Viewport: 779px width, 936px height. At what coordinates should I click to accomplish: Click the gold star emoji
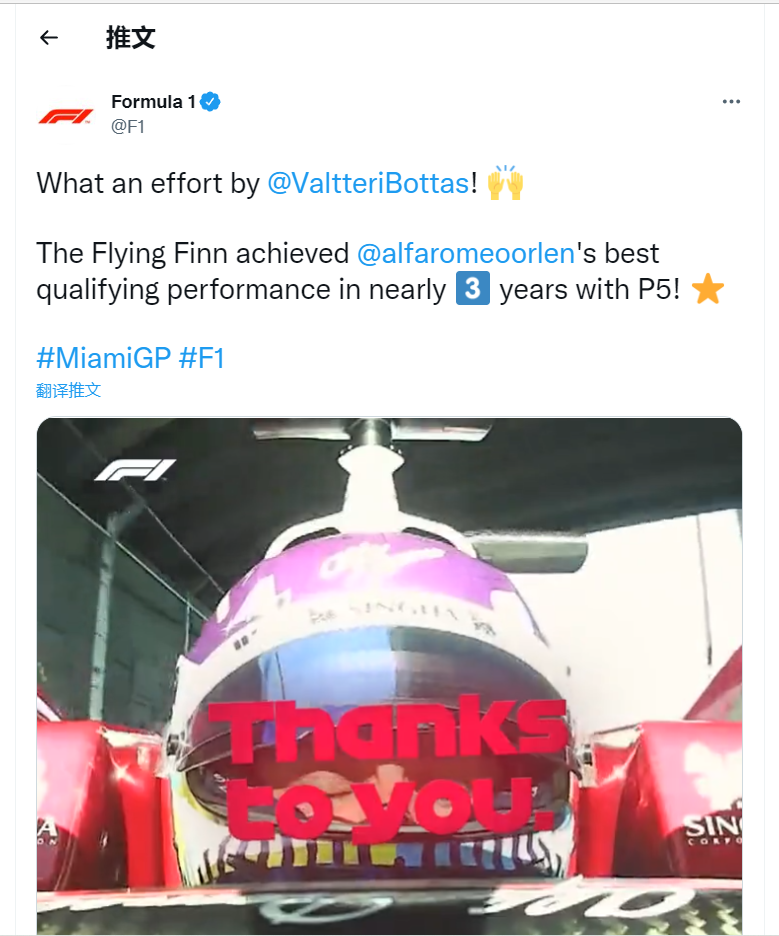coord(707,290)
